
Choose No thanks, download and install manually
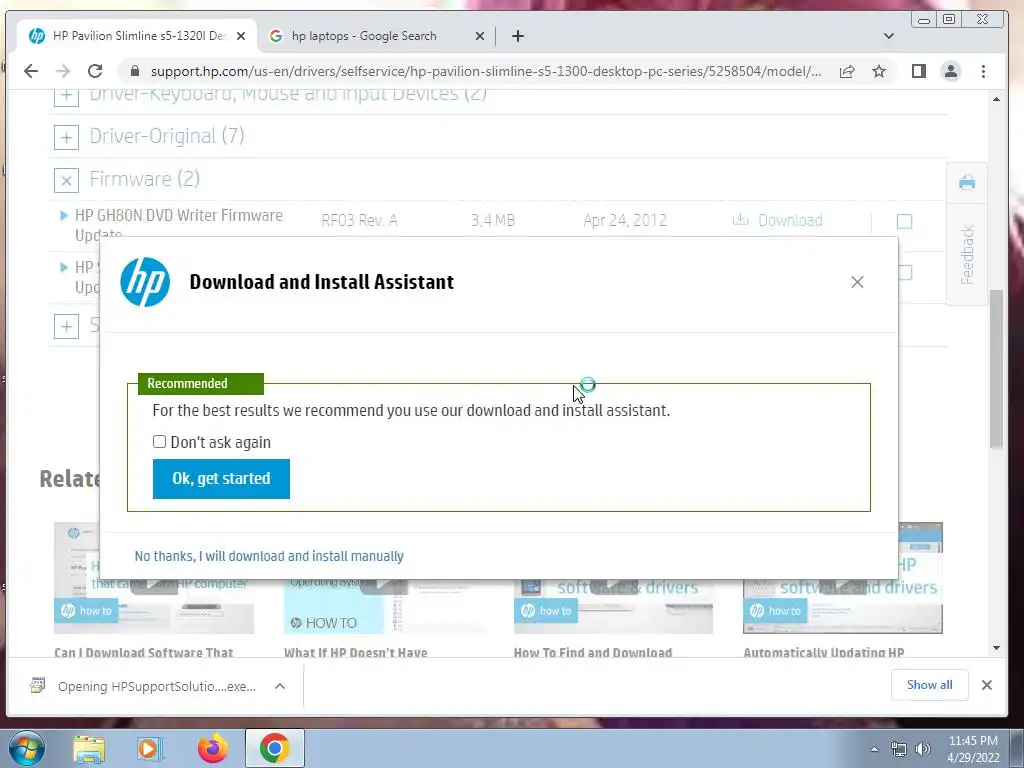(x=269, y=556)
